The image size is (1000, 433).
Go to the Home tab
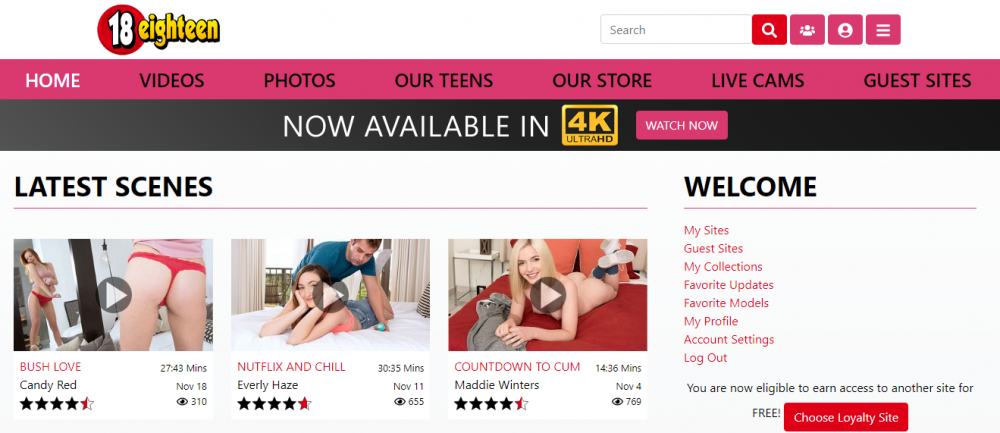52,81
